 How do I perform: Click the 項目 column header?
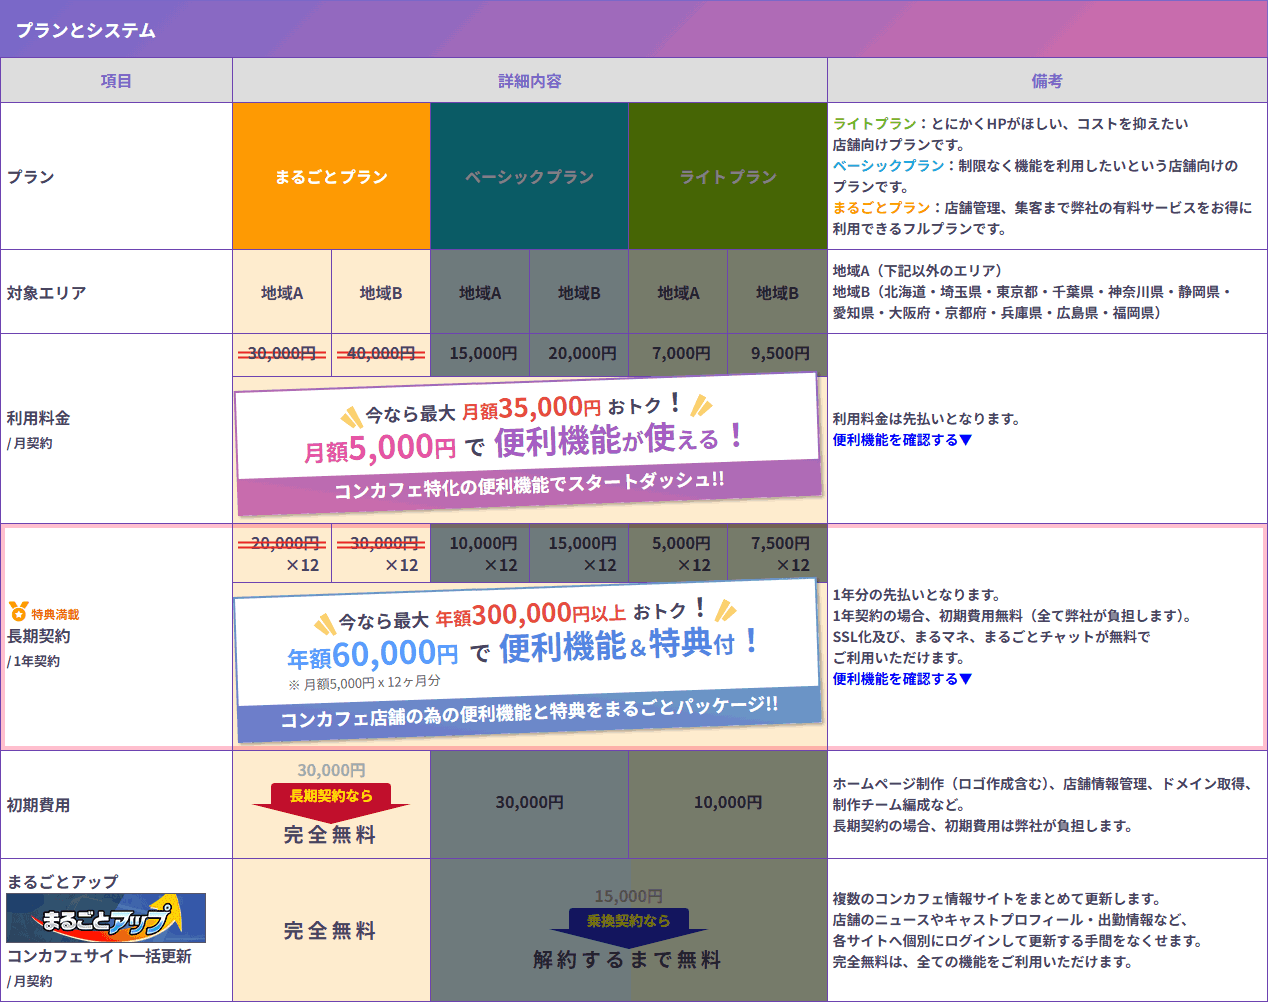coord(116,81)
